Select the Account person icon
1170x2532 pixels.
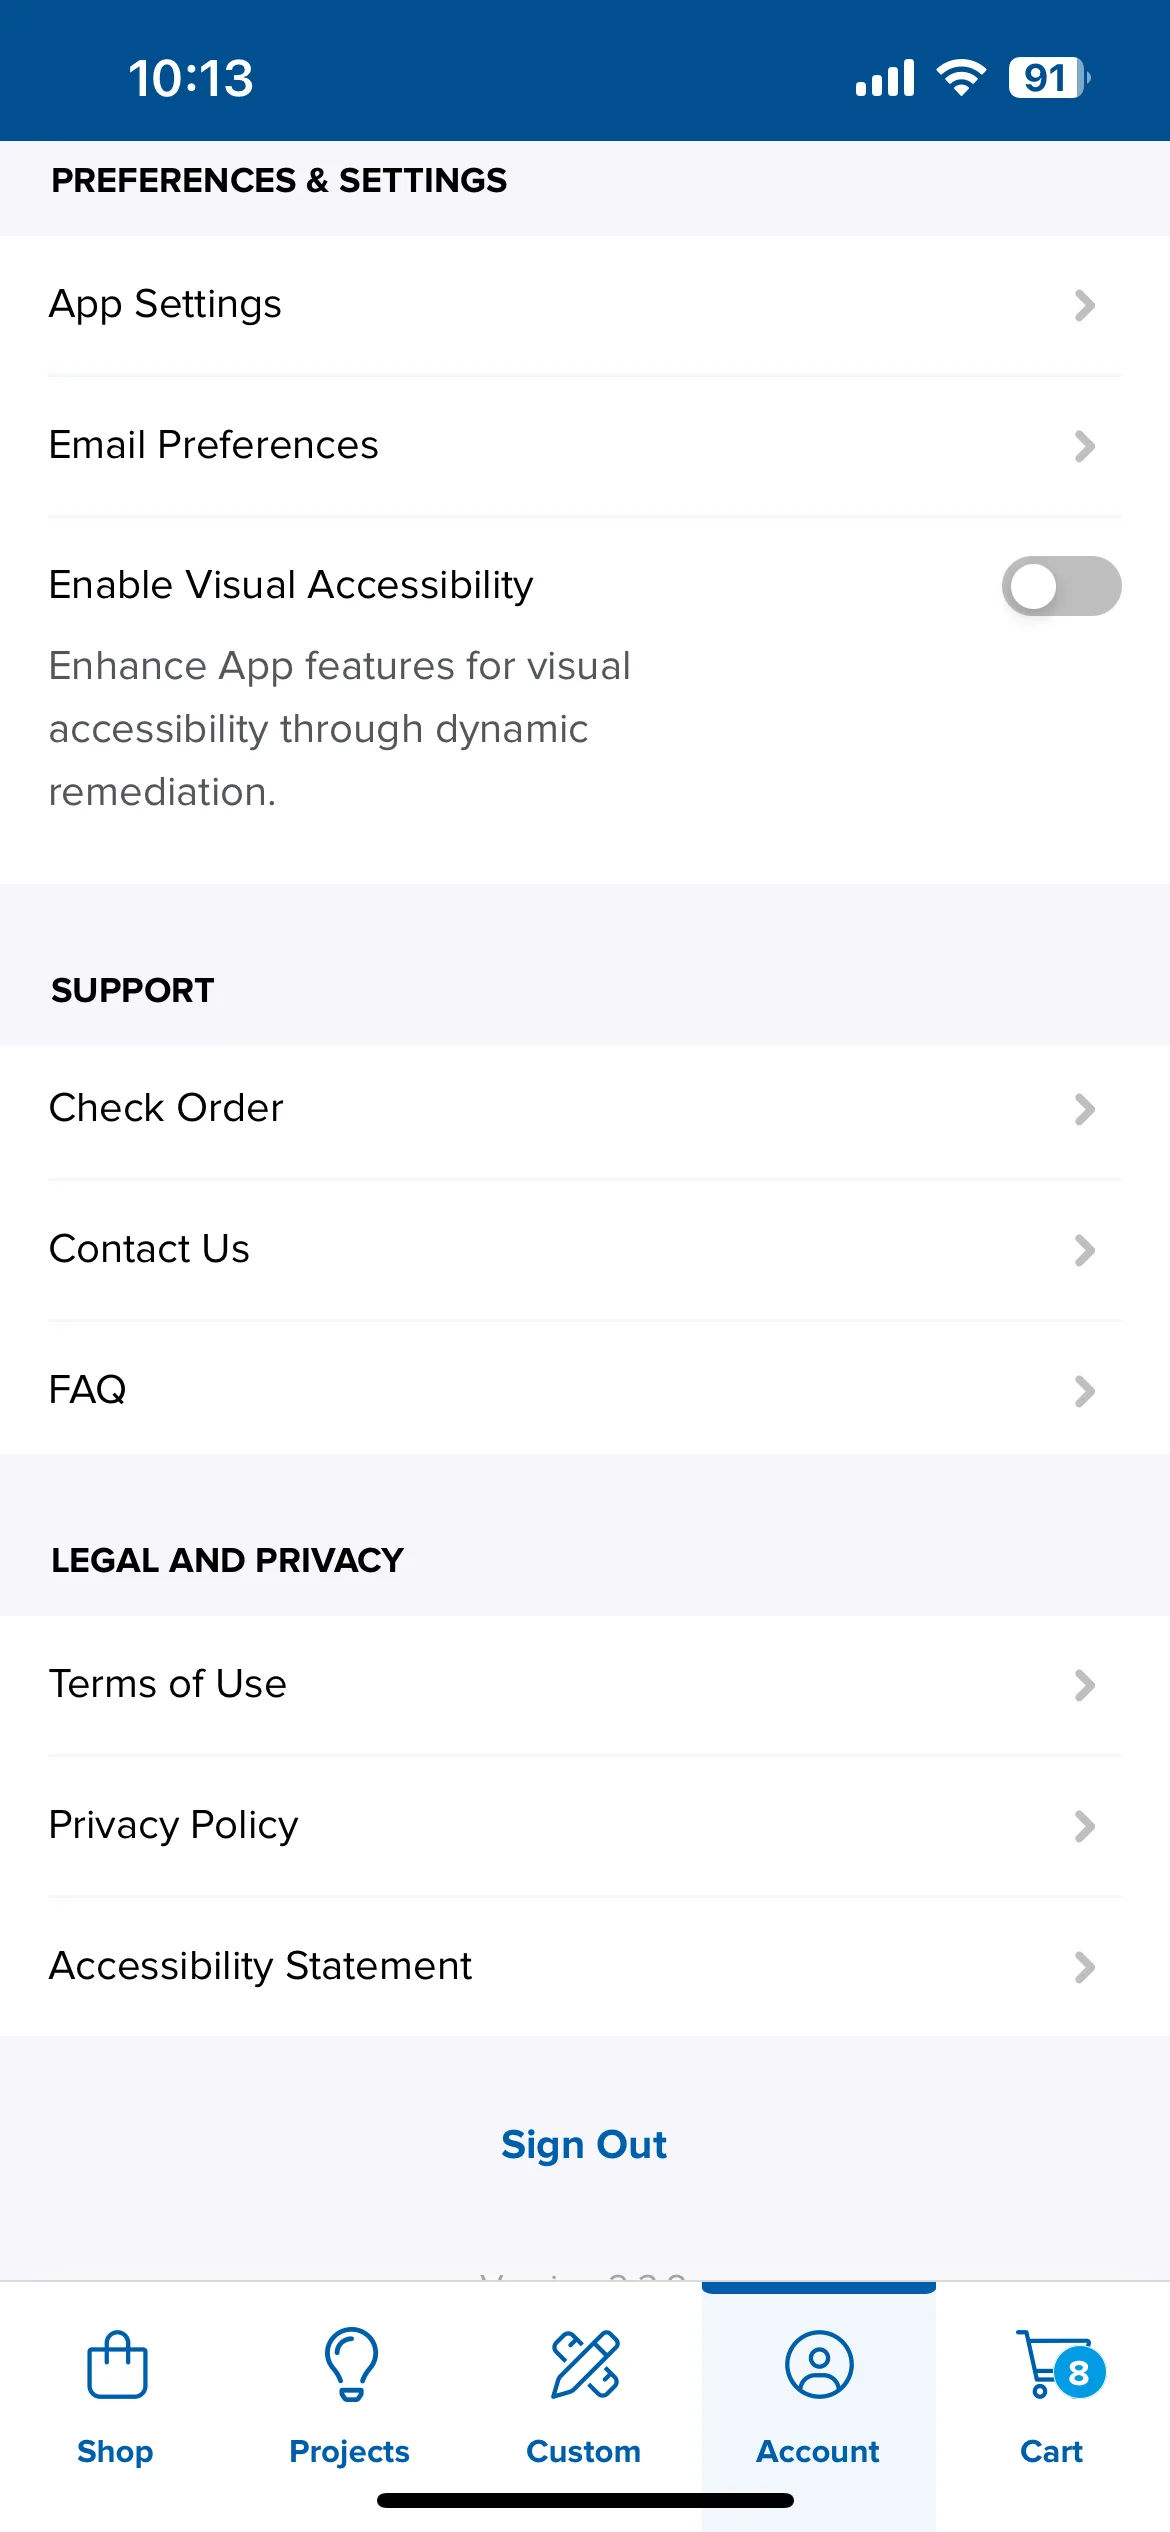click(819, 2365)
